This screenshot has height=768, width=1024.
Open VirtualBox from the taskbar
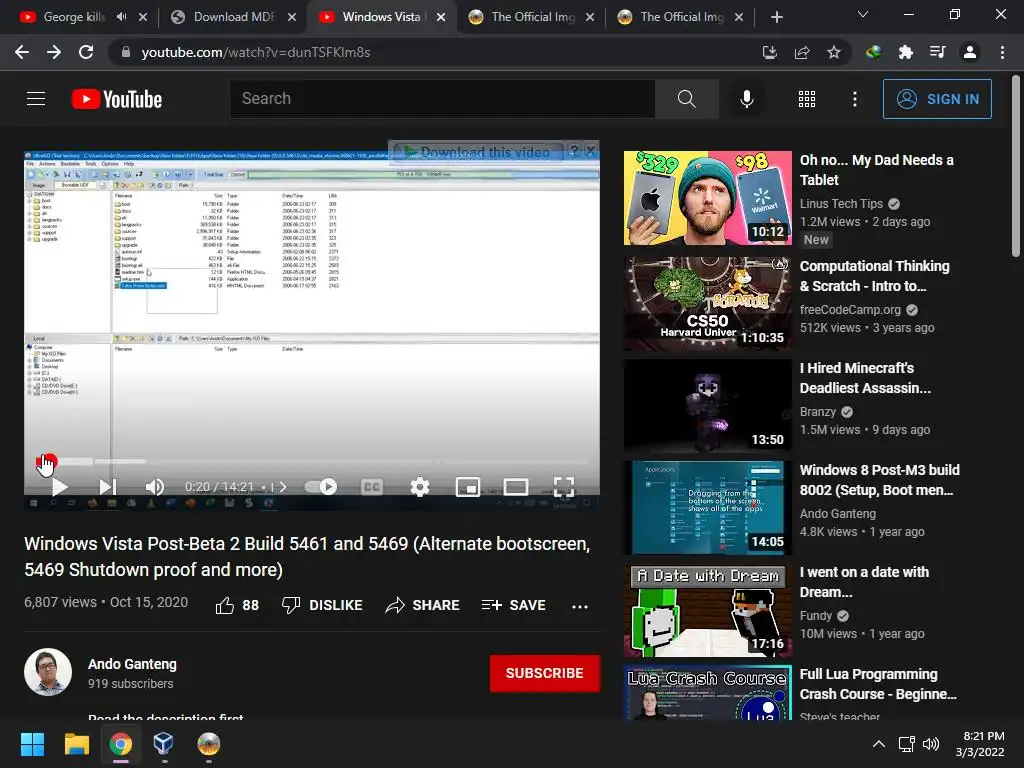pyautogui.click(x=163, y=744)
